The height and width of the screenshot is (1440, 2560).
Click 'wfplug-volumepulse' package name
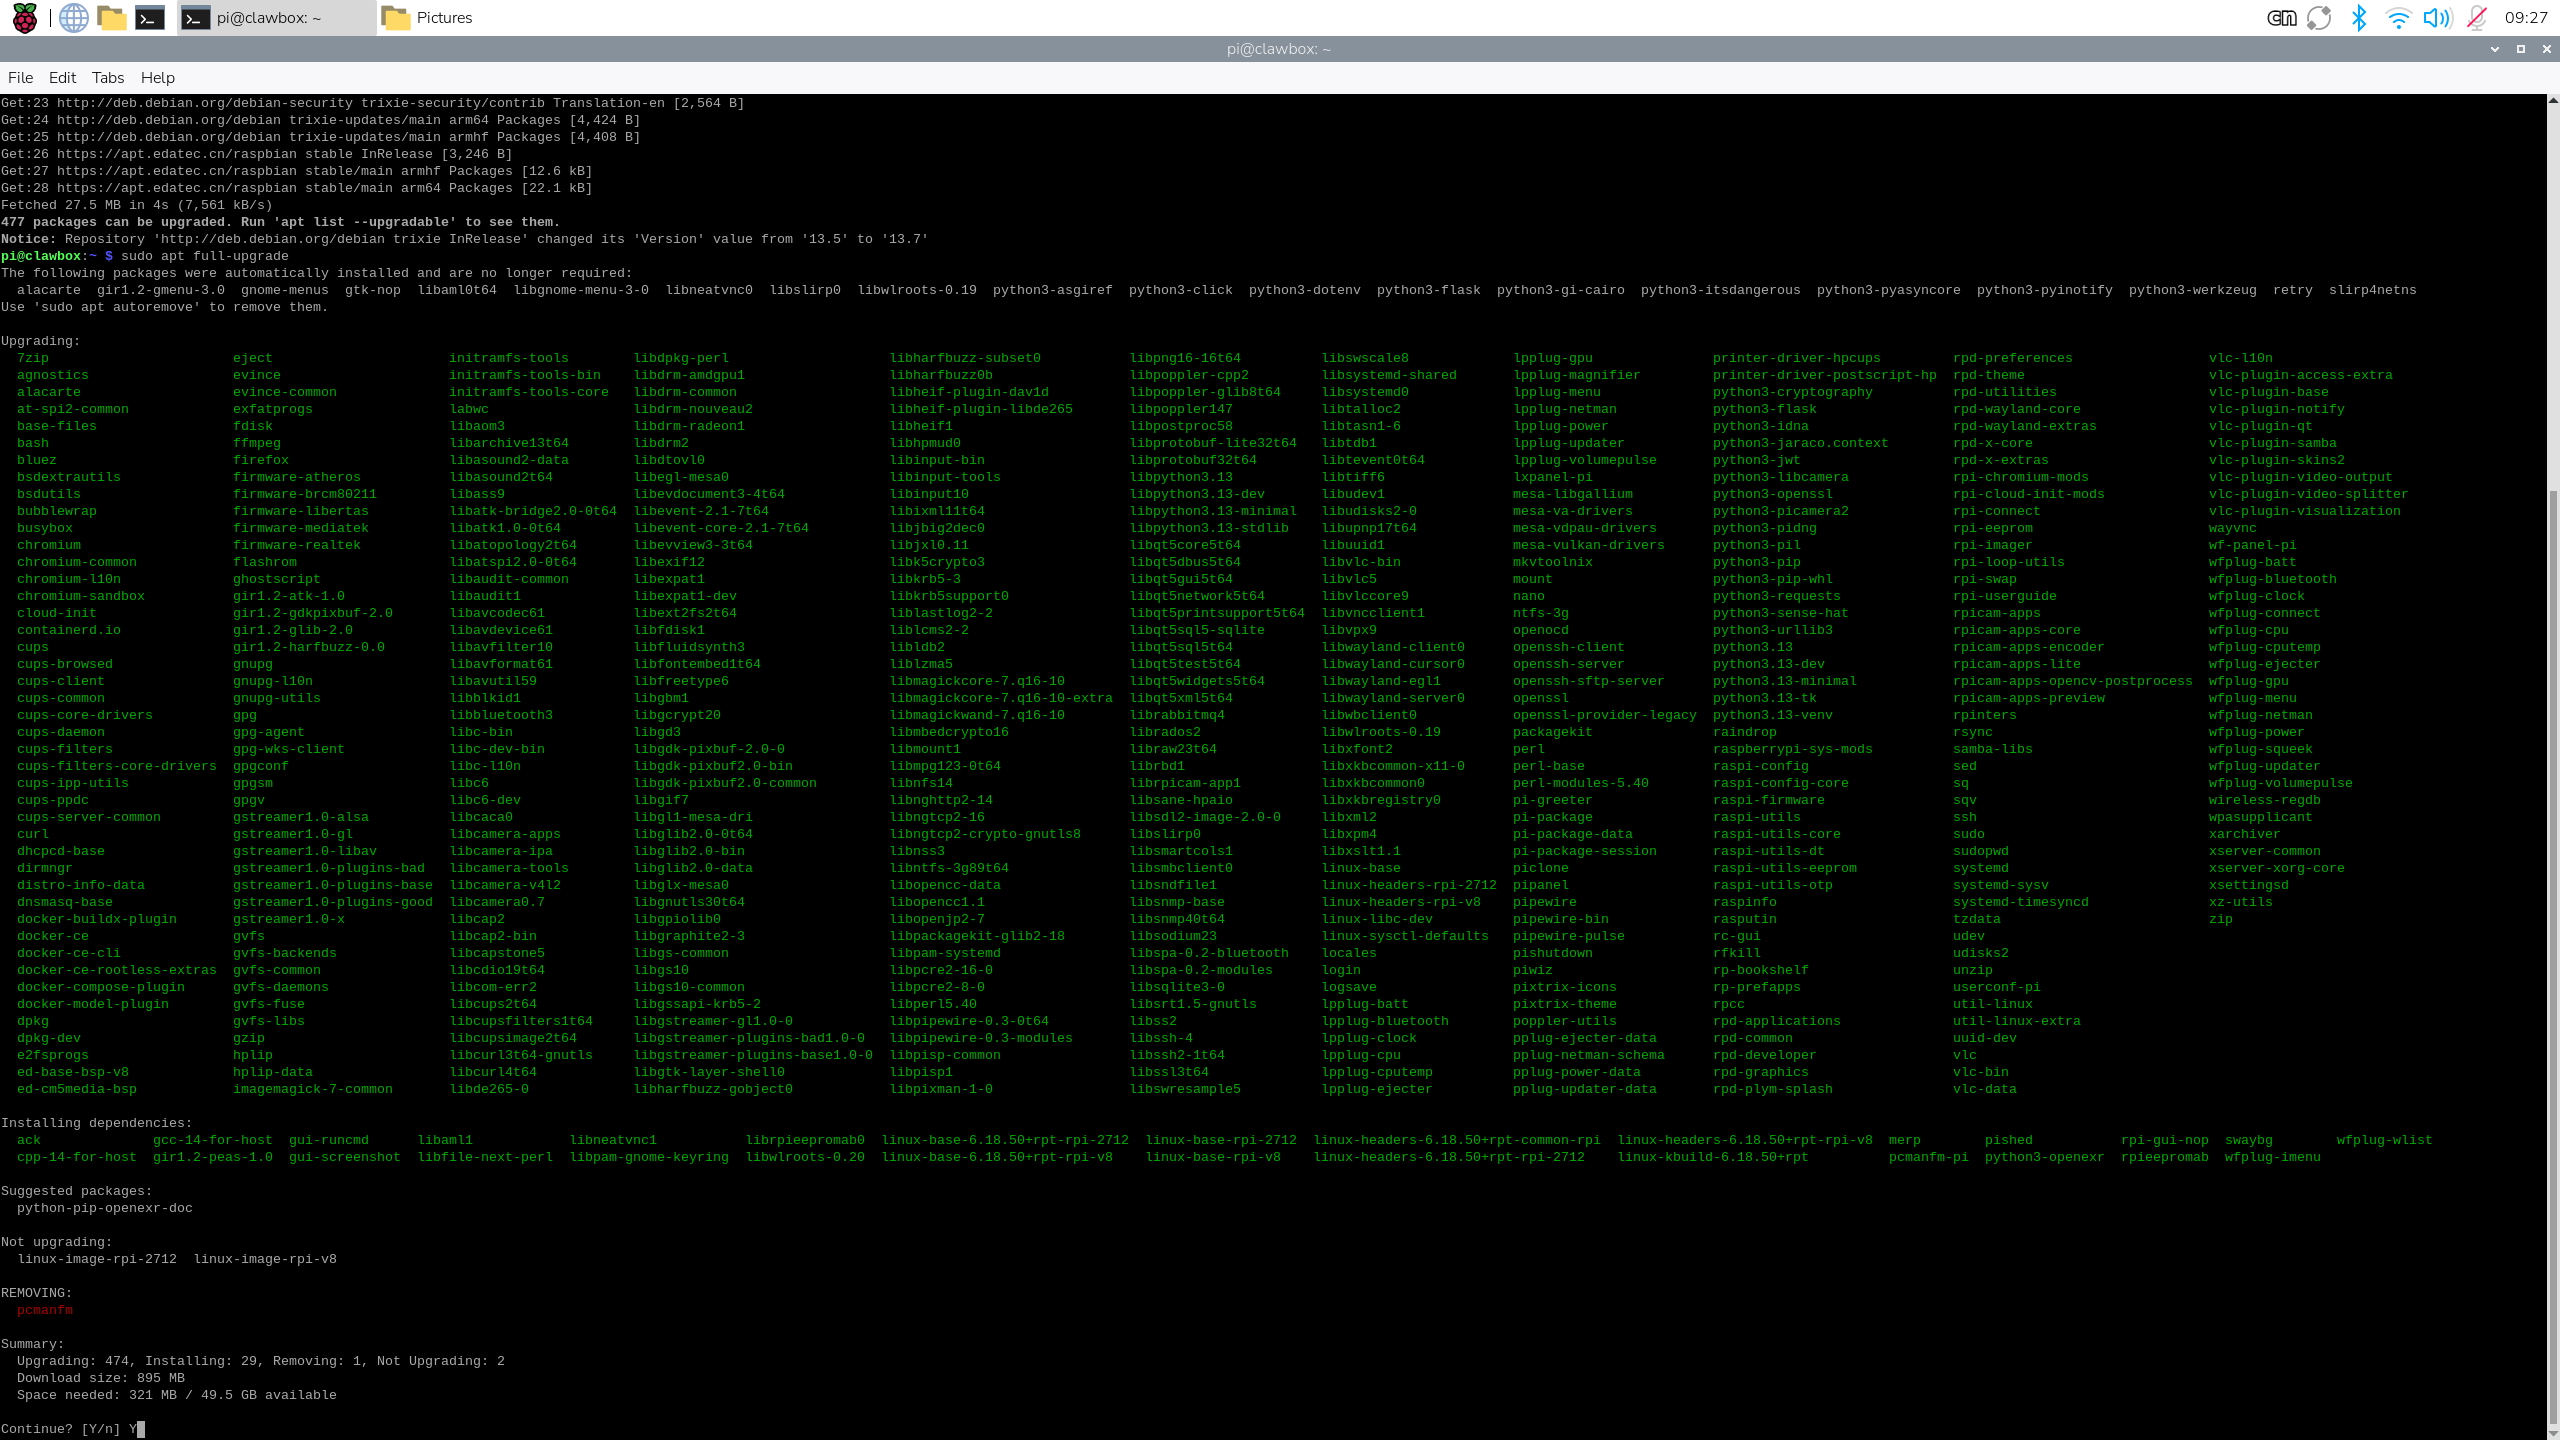(x=2281, y=783)
